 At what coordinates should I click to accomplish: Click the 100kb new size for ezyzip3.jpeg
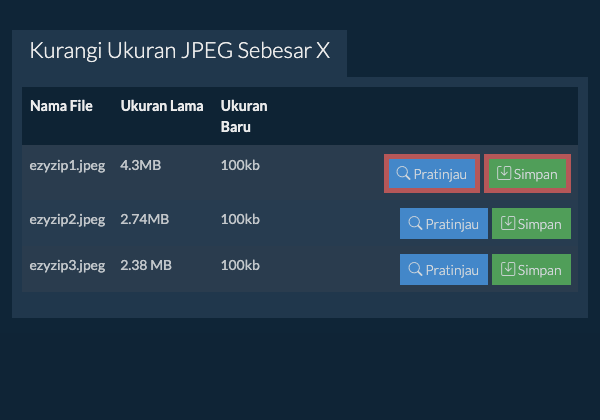[240, 265]
